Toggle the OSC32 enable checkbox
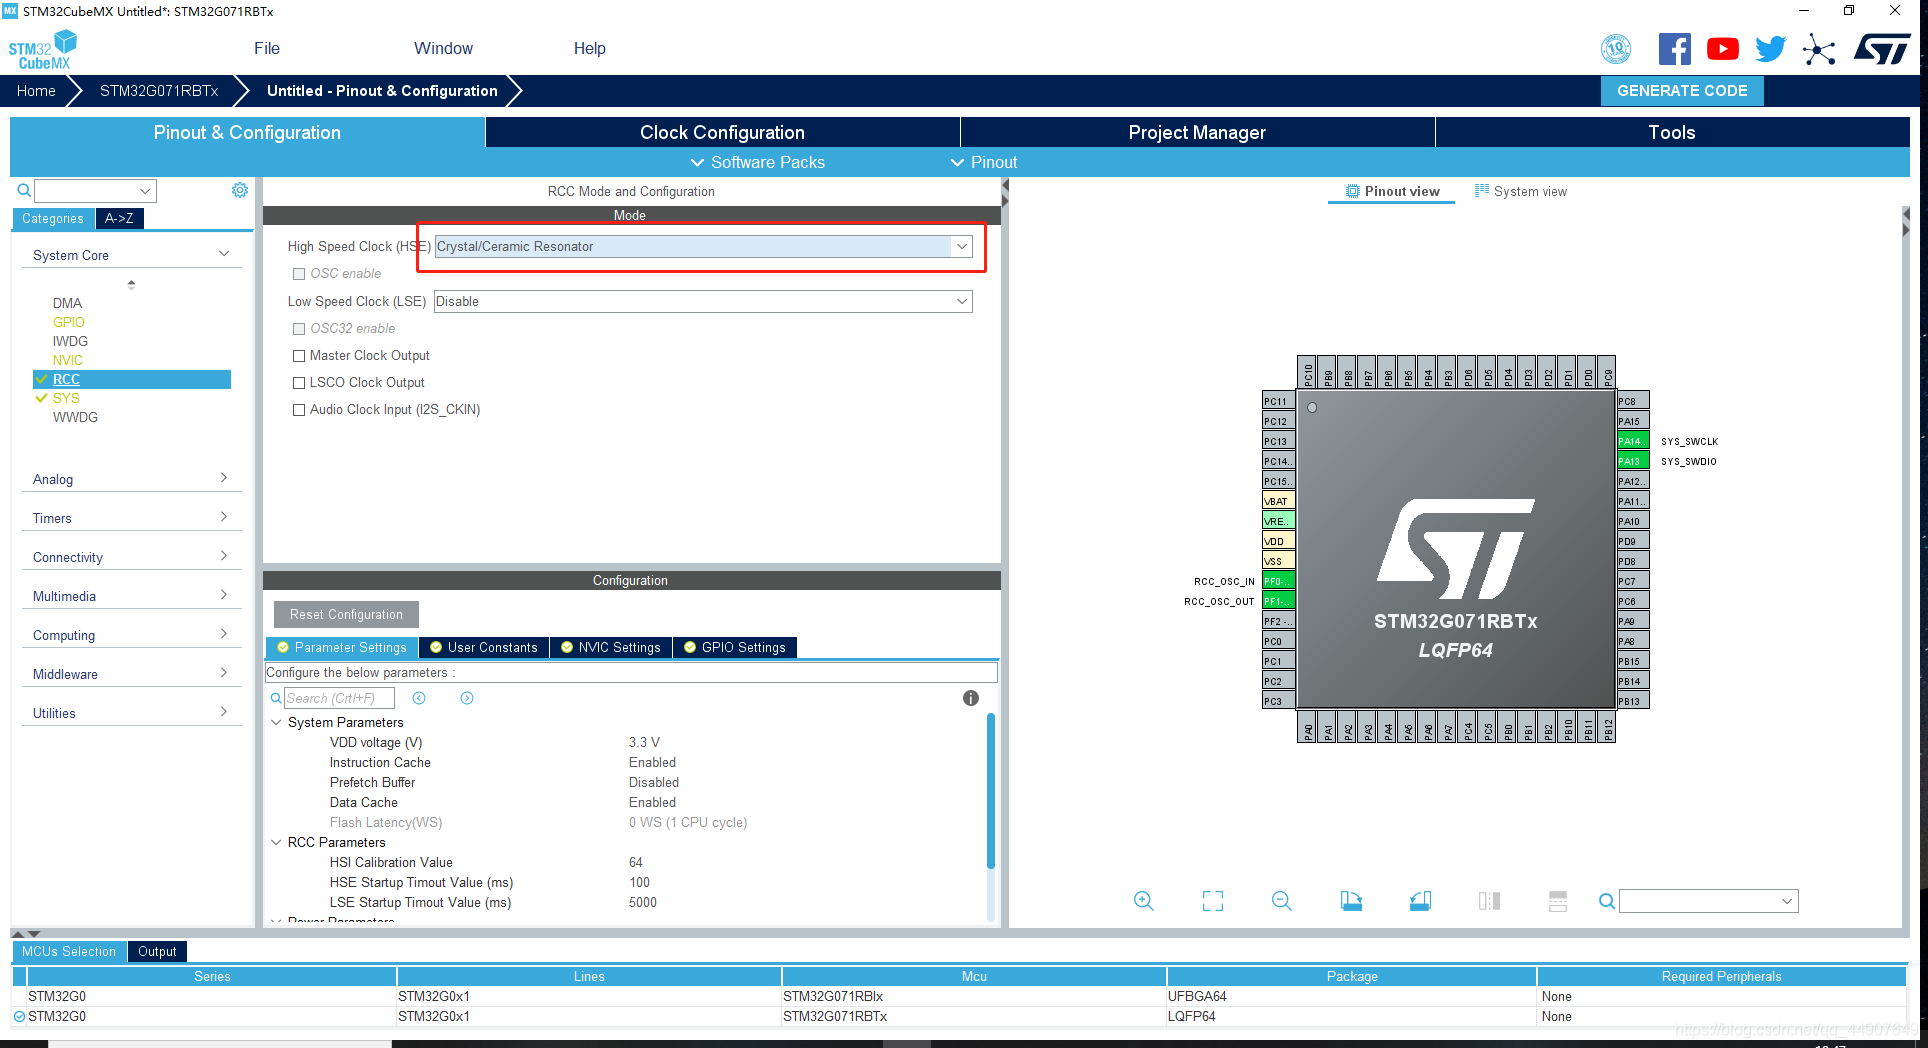Screen dimensions: 1928x1048 click(x=299, y=329)
